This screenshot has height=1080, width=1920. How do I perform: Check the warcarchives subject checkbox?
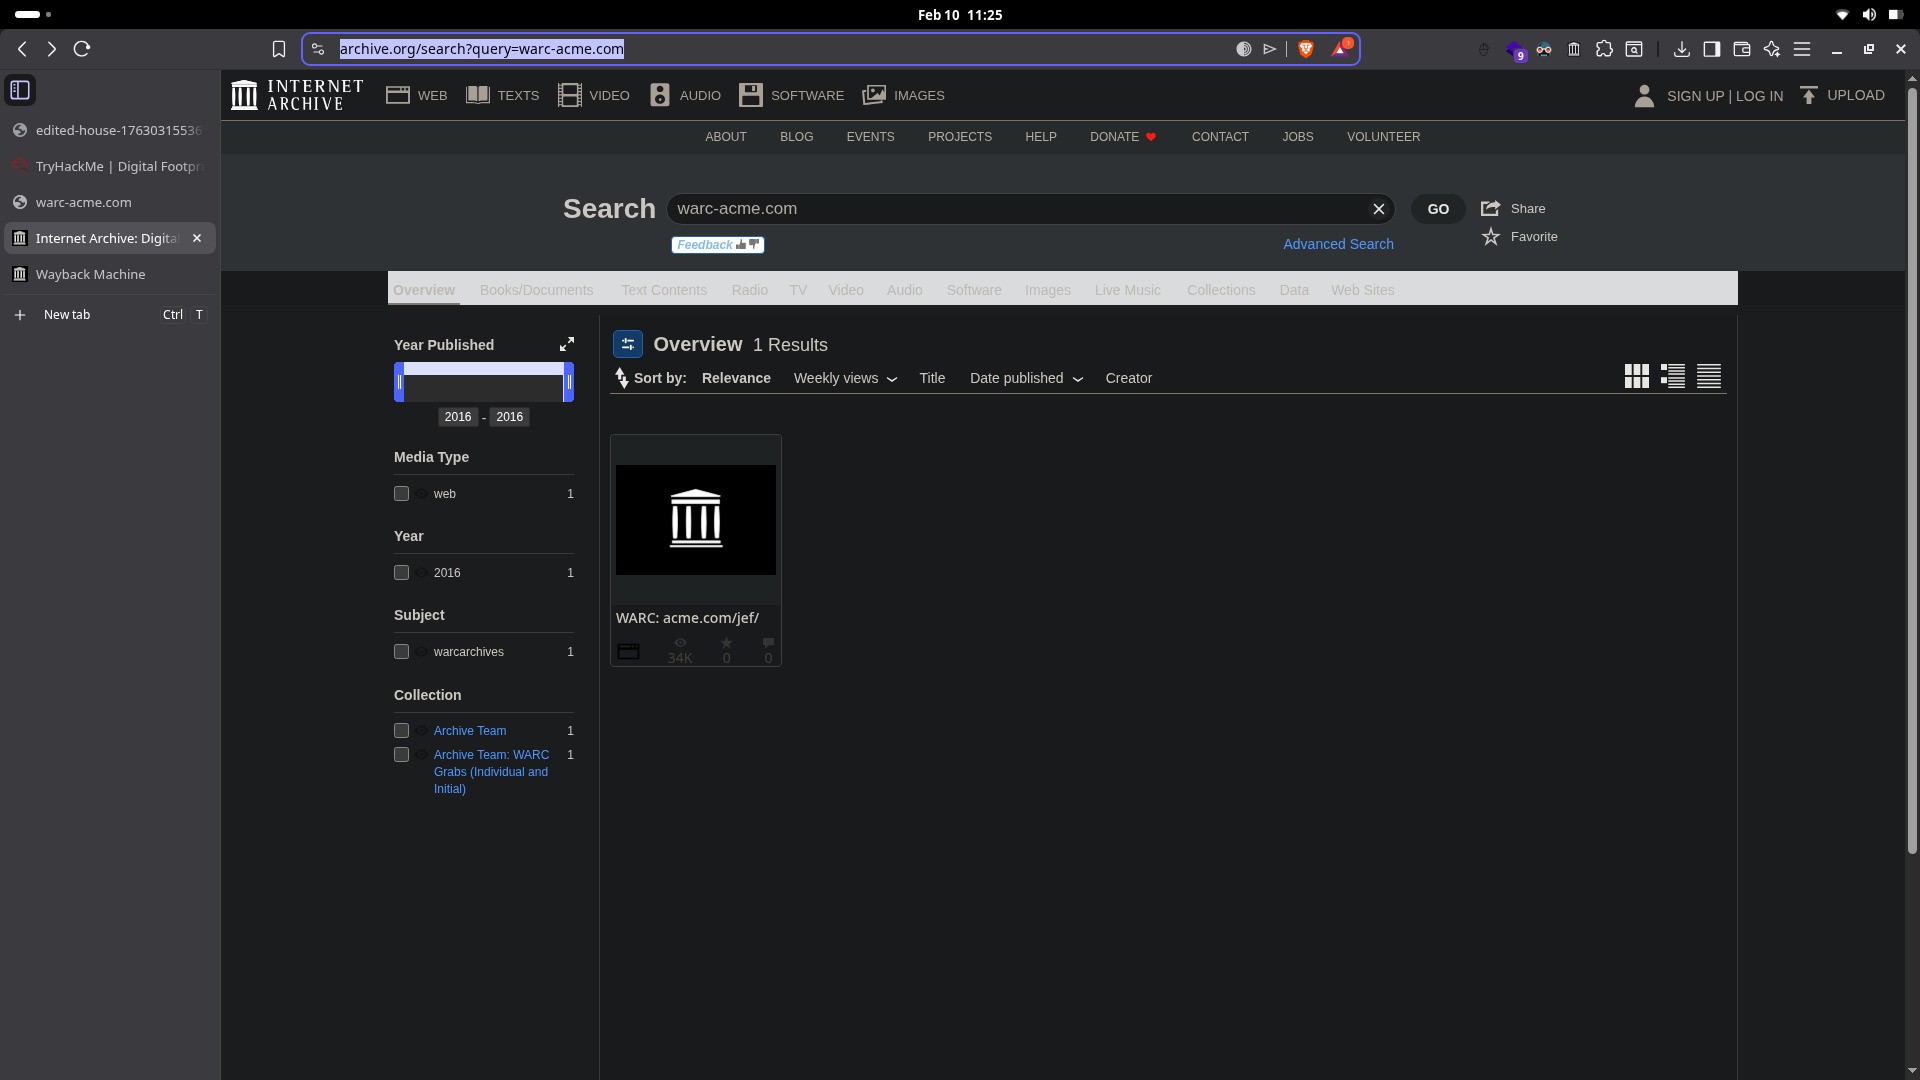click(x=401, y=652)
